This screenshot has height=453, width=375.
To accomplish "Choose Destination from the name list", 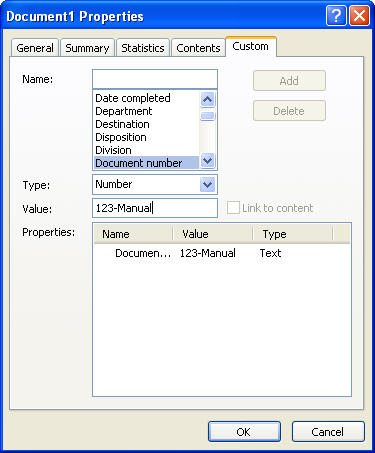I will [147, 124].
